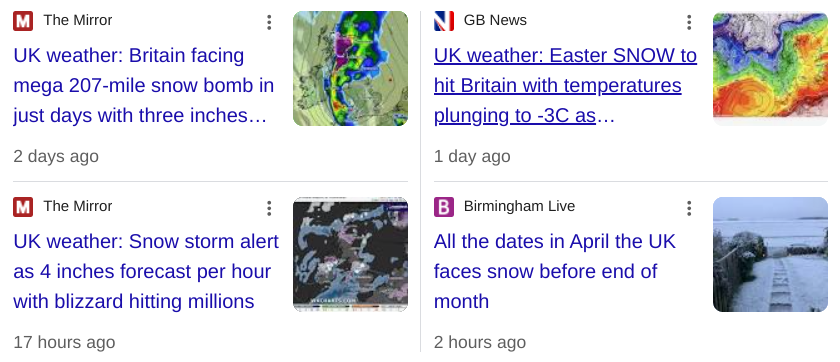The height and width of the screenshot is (362, 840).
Task: Click red and orange temperature map thumbnail
Action: (770, 69)
